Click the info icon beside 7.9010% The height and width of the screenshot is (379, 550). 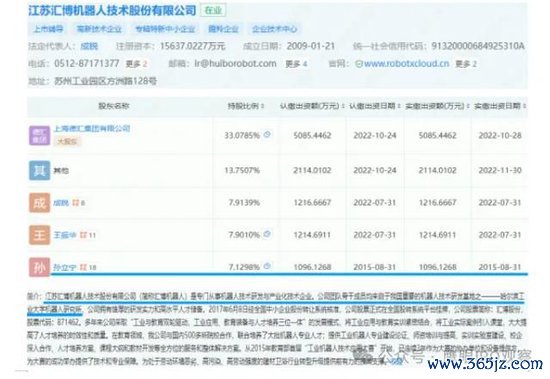tap(267, 234)
